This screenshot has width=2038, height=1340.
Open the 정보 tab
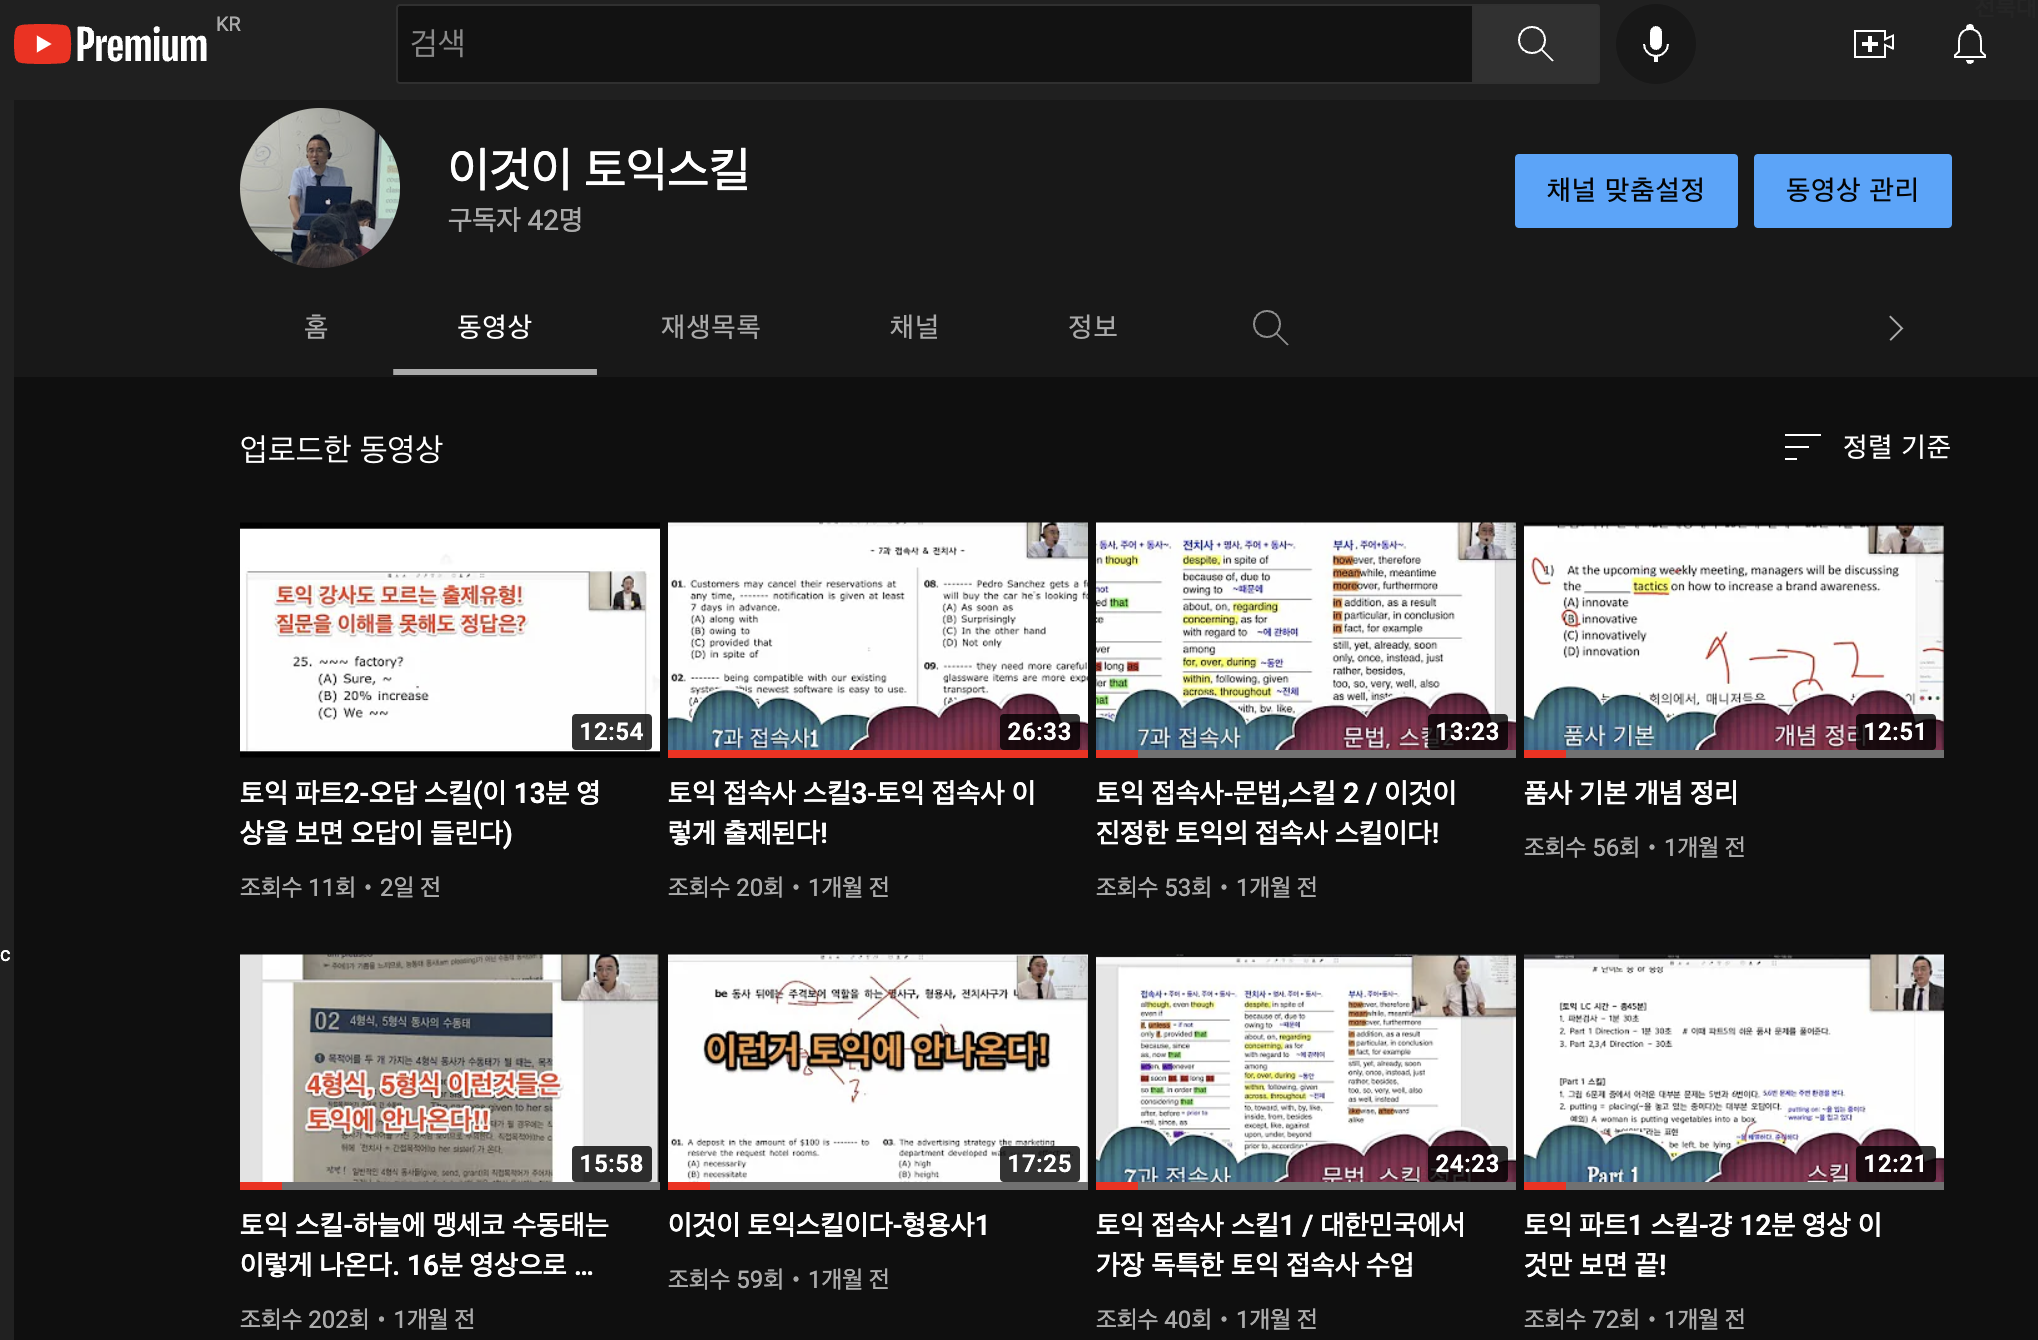(1092, 327)
